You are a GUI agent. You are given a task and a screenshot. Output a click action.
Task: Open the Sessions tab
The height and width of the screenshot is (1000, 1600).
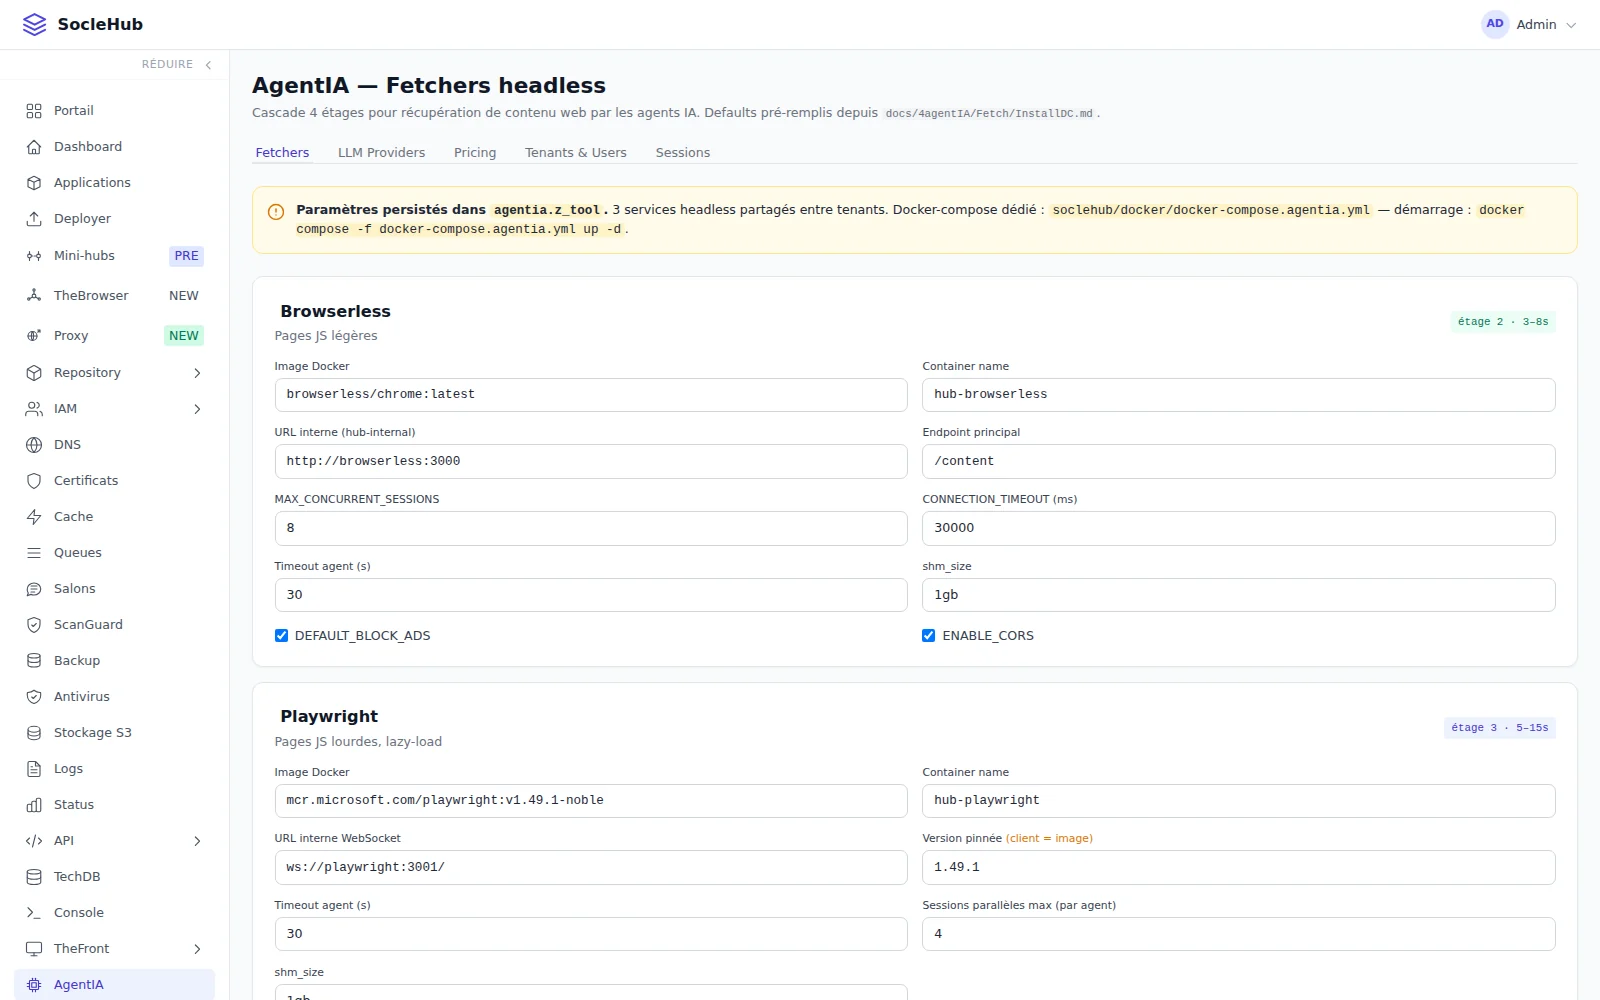tap(683, 153)
